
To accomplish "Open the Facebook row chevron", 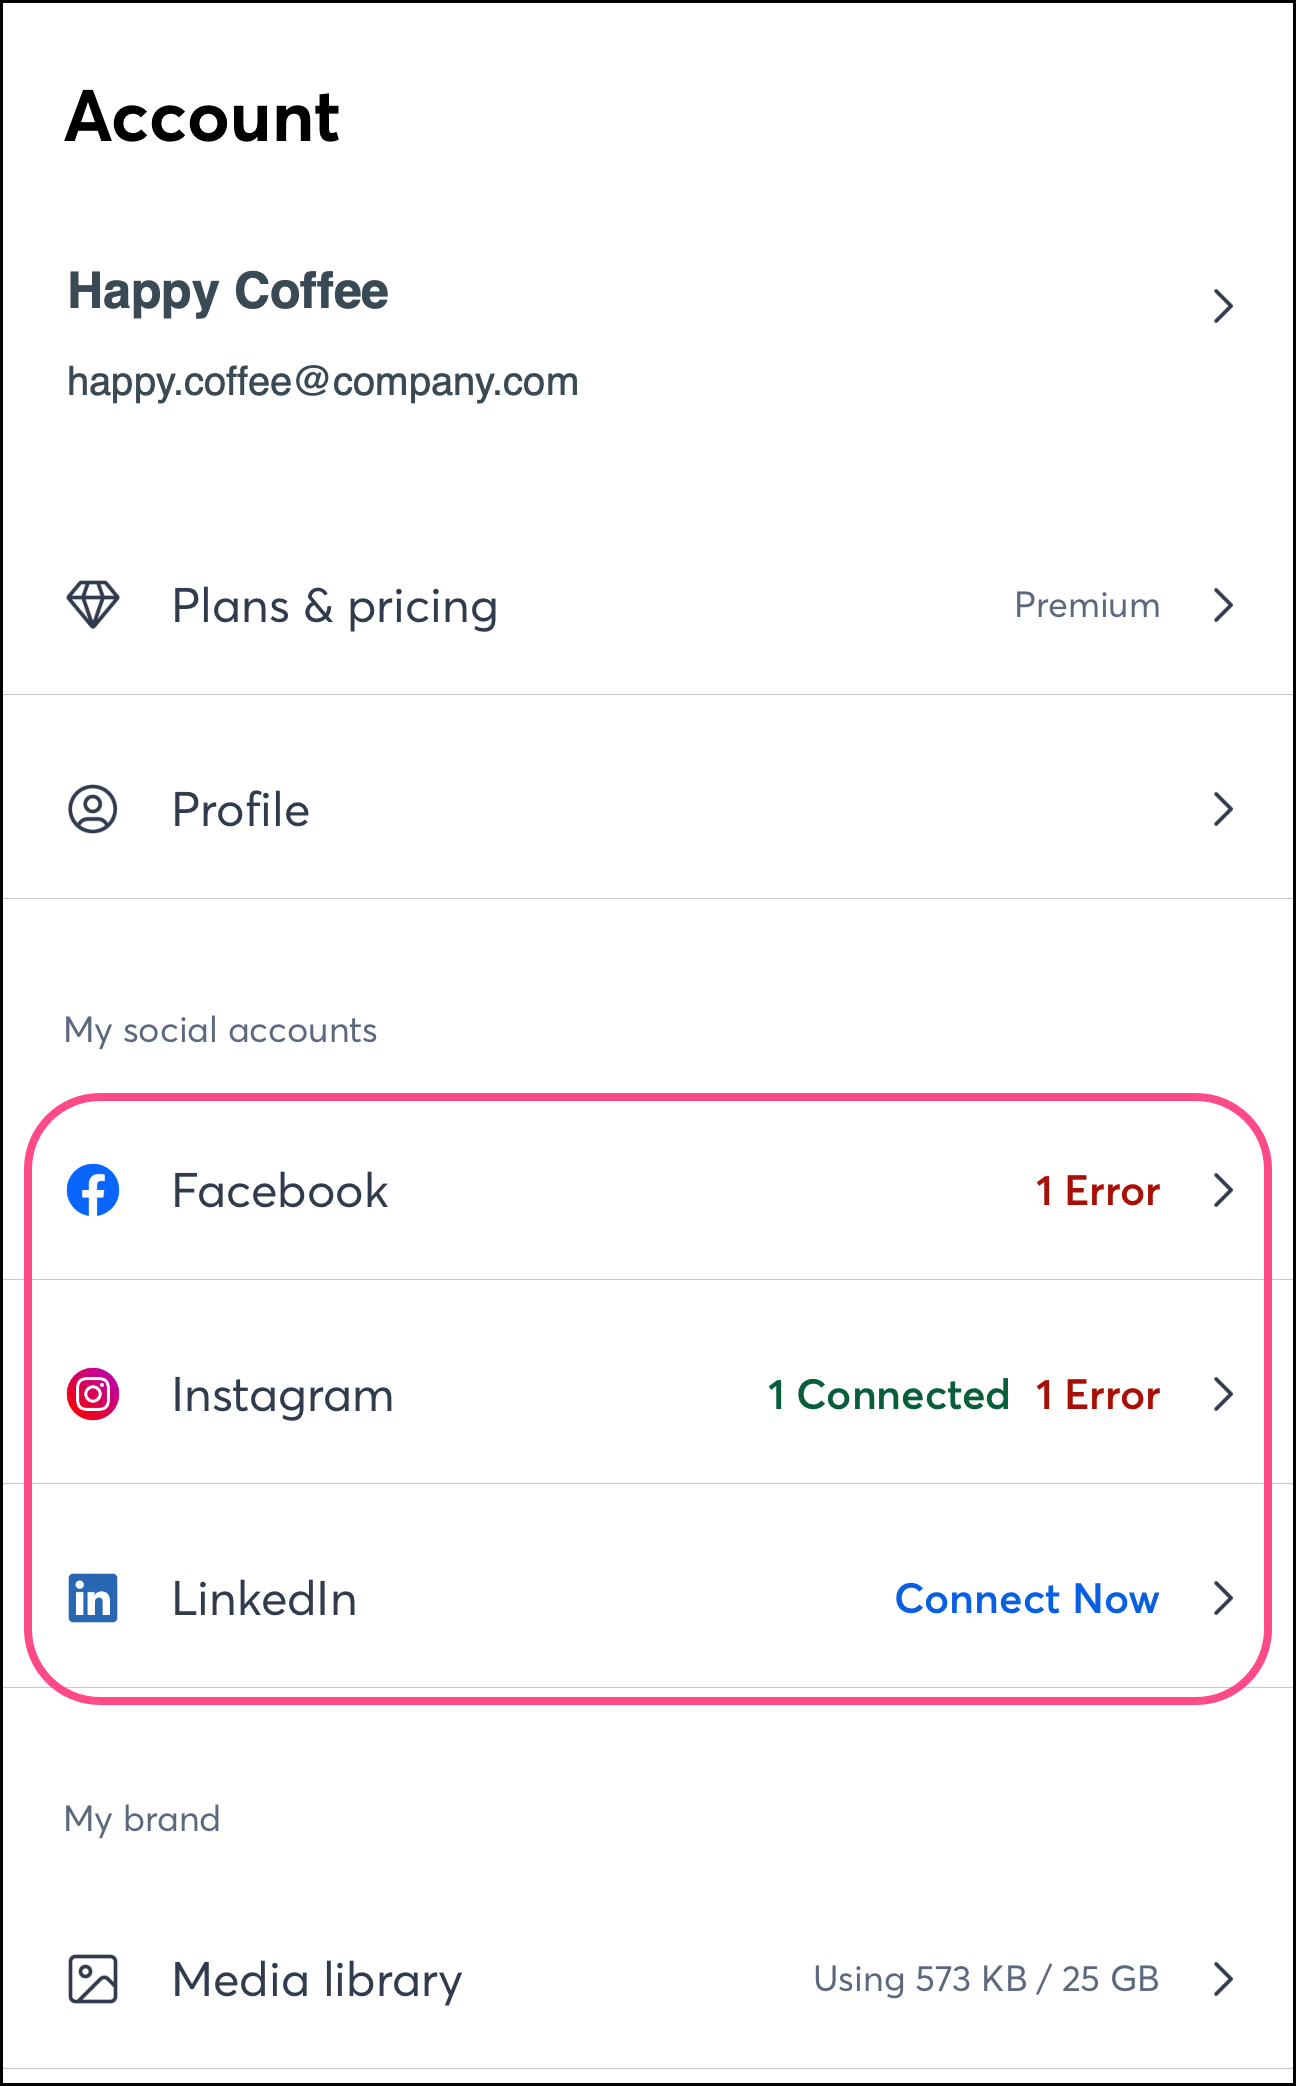I will [x=1222, y=1190].
